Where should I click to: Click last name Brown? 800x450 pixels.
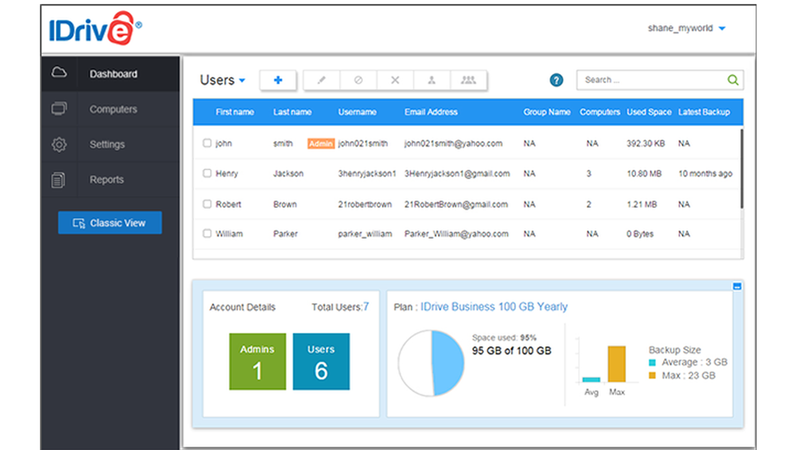tap(285, 204)
